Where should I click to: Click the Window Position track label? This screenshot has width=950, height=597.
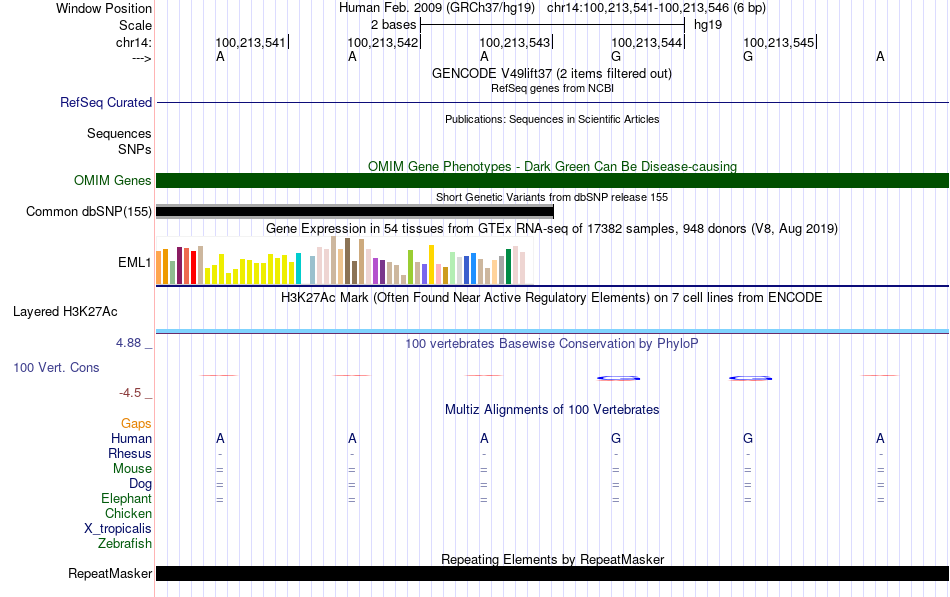104,8
